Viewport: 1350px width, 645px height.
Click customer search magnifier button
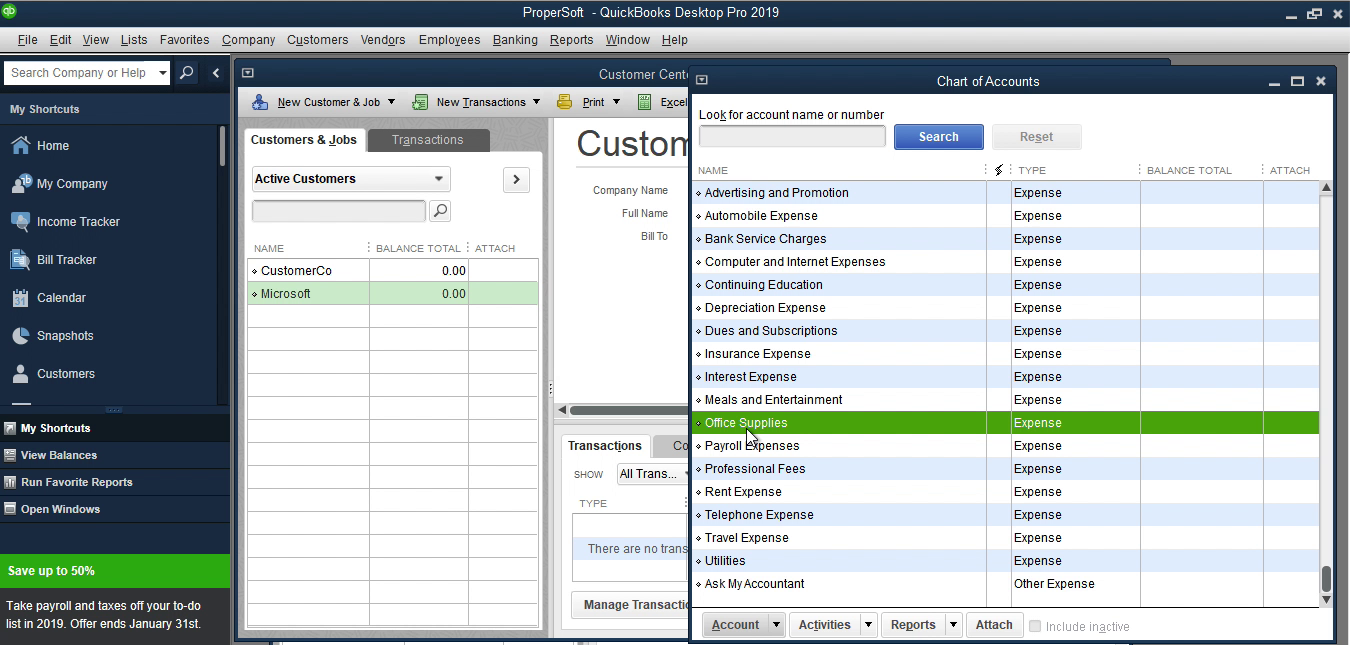click(440, 211)
